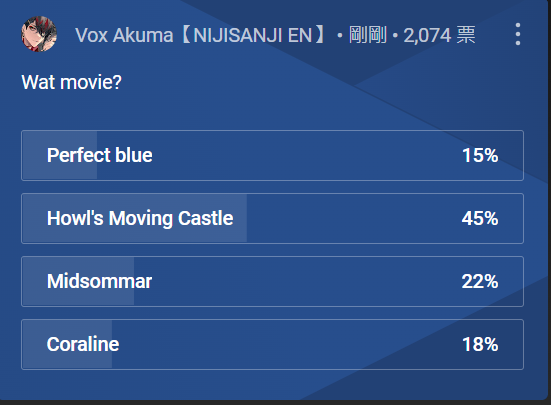Select Howl's Moving Castle poll option
The image size is (551, 405).
click(272, 218)
